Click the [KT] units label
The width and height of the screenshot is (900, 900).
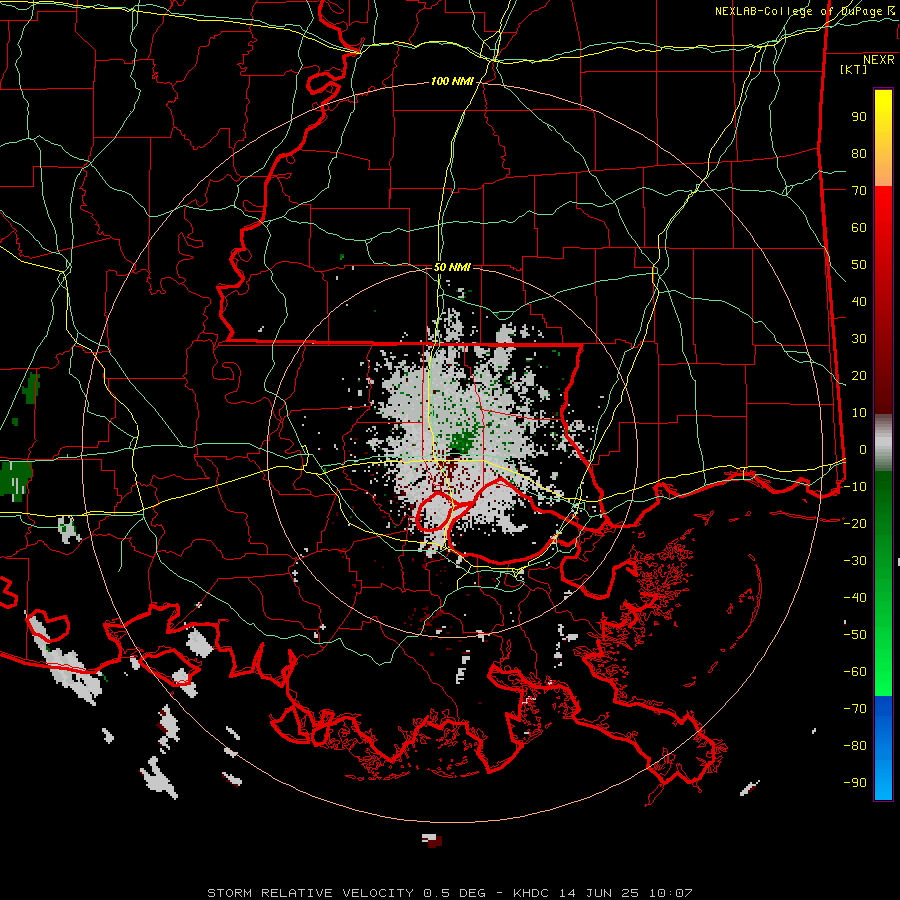tap(853, 69)
